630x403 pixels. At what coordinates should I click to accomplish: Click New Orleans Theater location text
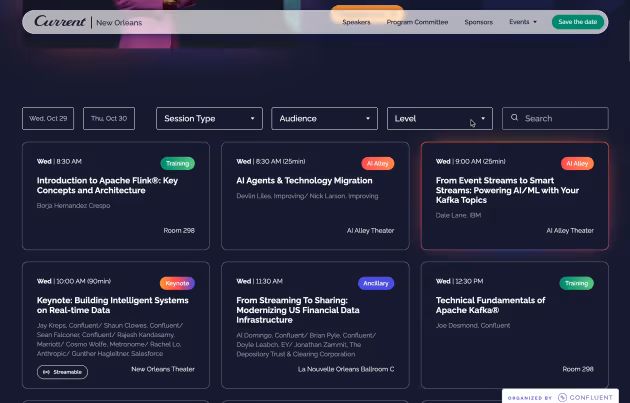163,369
